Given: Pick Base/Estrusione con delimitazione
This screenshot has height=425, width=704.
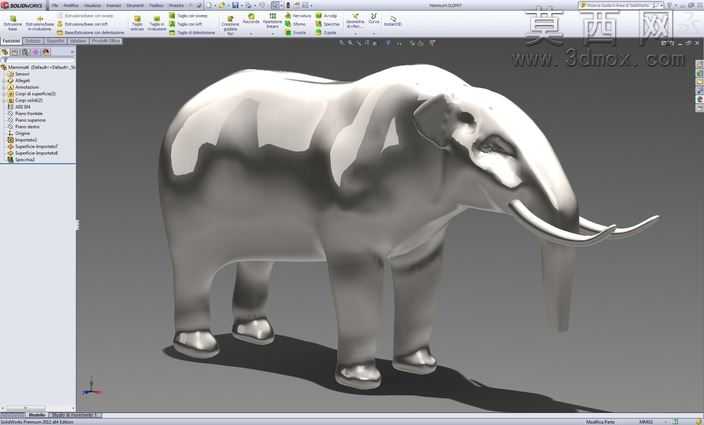Looking at the screenshot, I should coord(91,32).
